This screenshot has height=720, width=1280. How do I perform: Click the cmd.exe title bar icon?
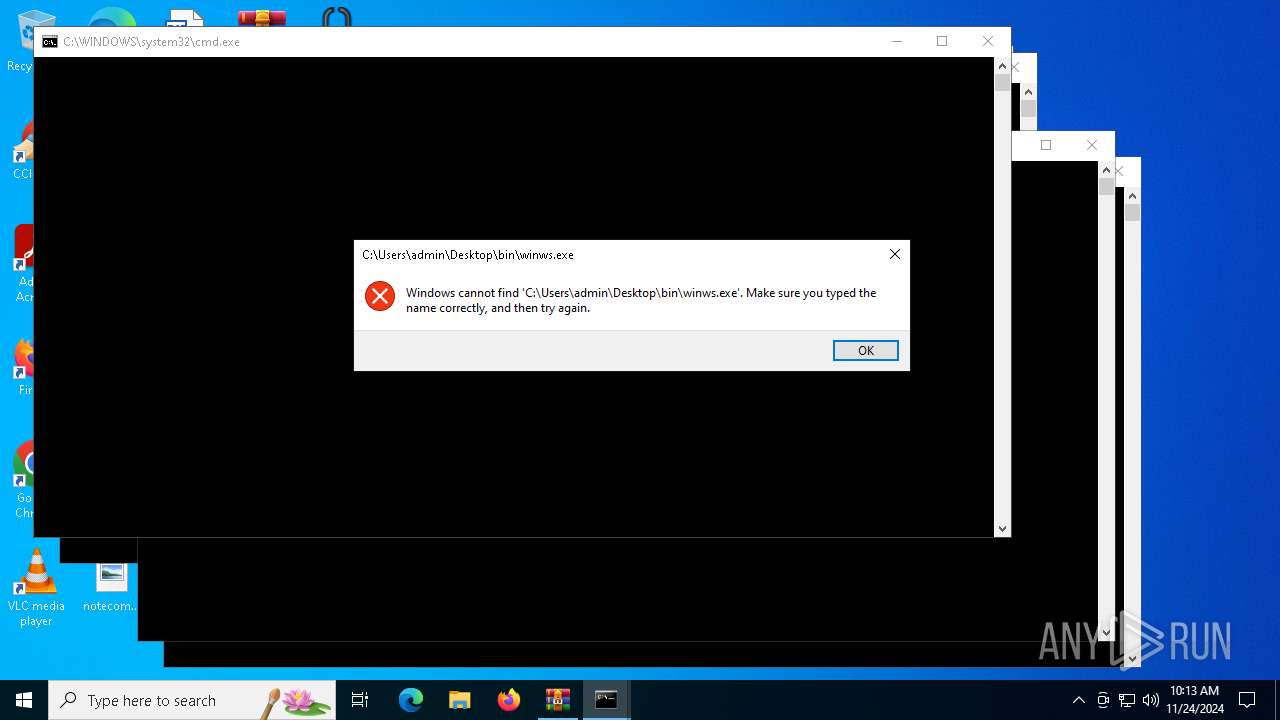point(50,42)
